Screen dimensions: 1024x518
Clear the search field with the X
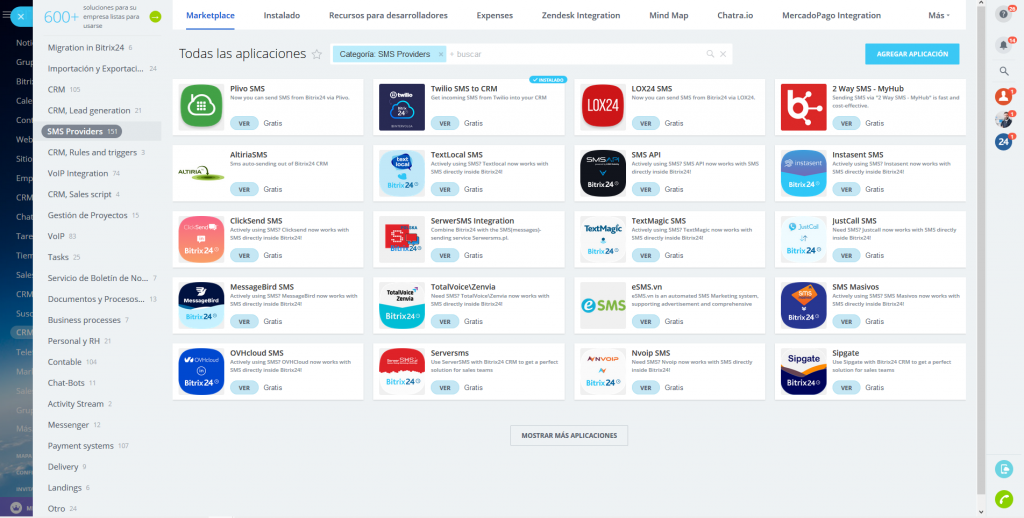723,54
